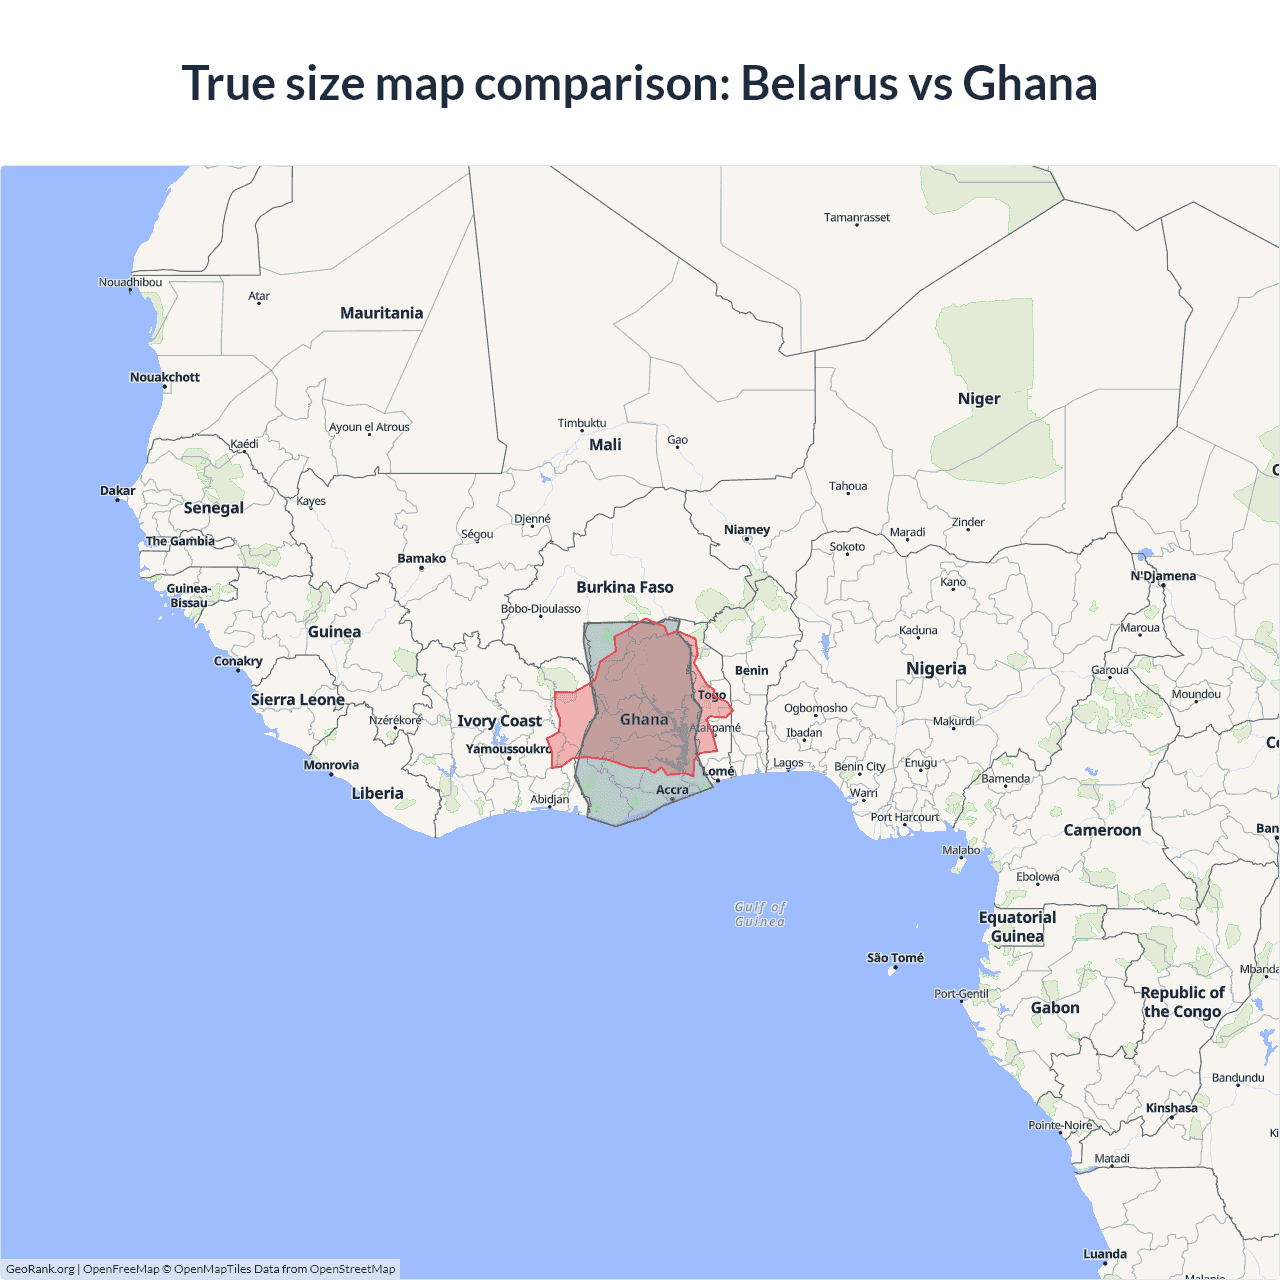This screenshot has width=1280, height=1280.
Task: Click the São Tomé island label
Action: click(x=895, y=958)
